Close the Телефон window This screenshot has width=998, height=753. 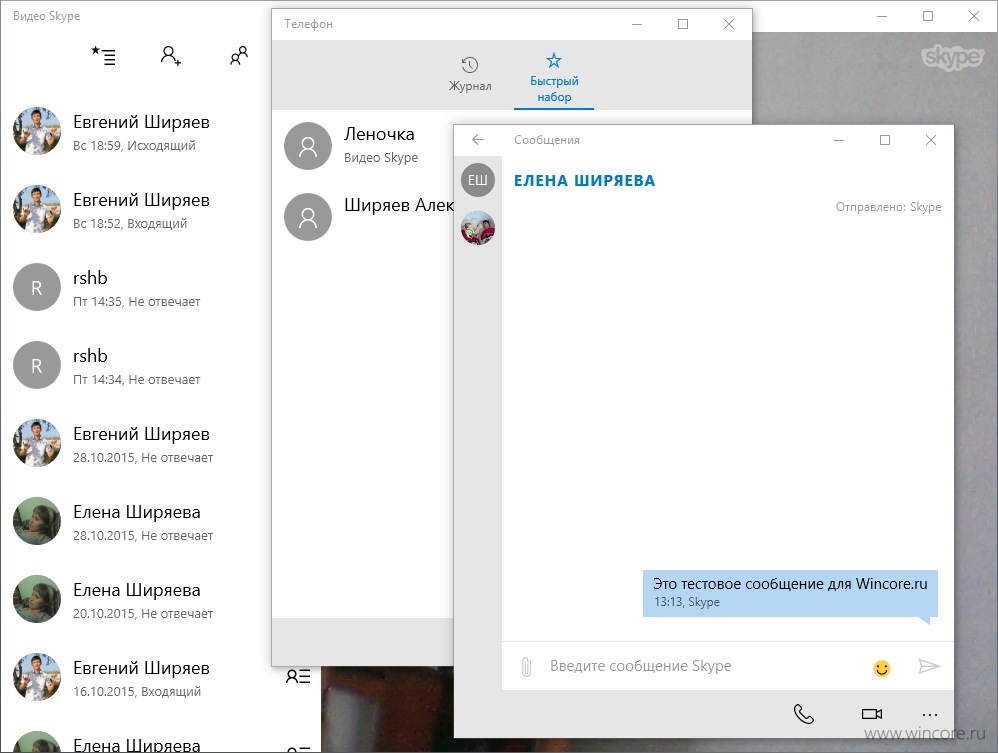[729, 24]
